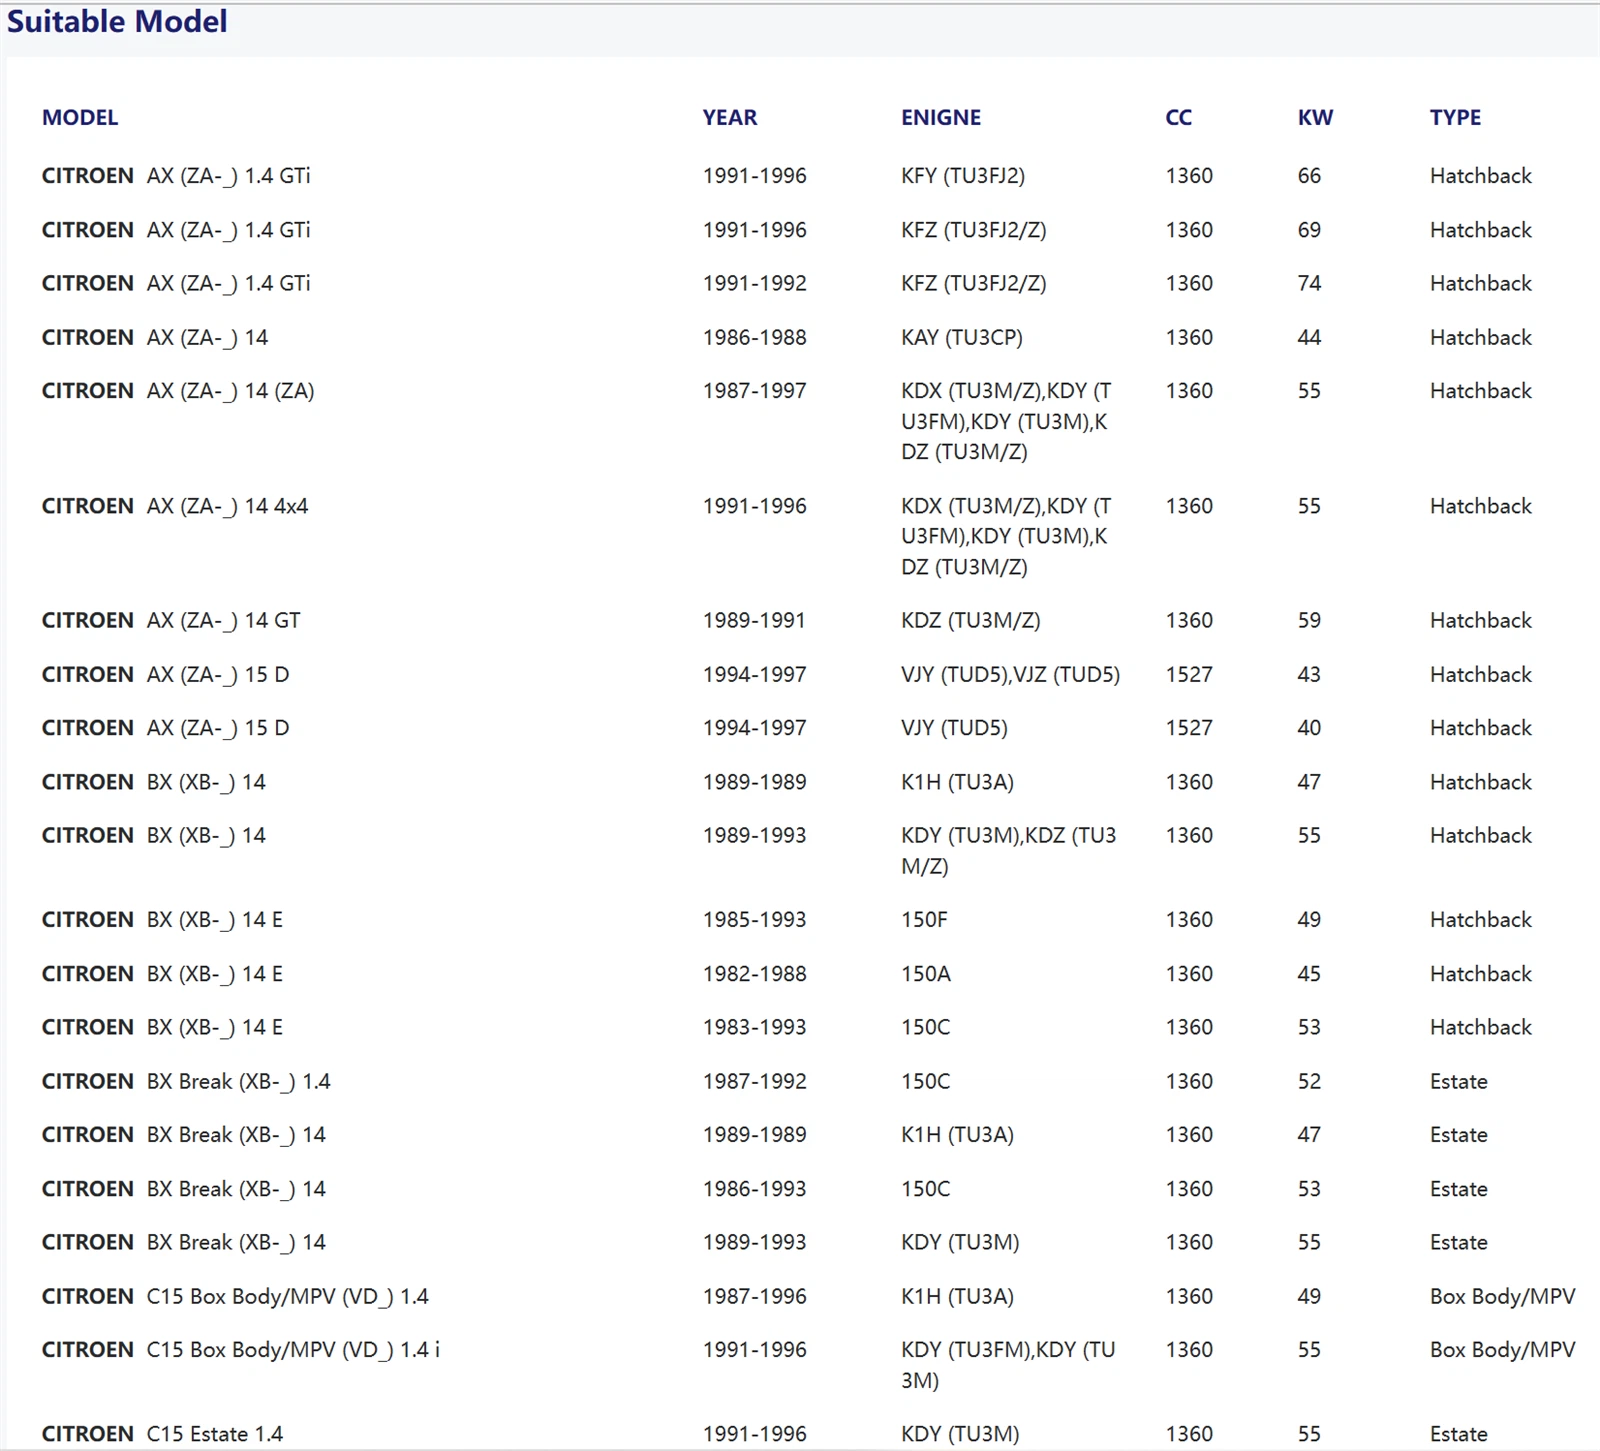Click year cell '1991-1992'

pyautogui.click(x=755, y=283)
